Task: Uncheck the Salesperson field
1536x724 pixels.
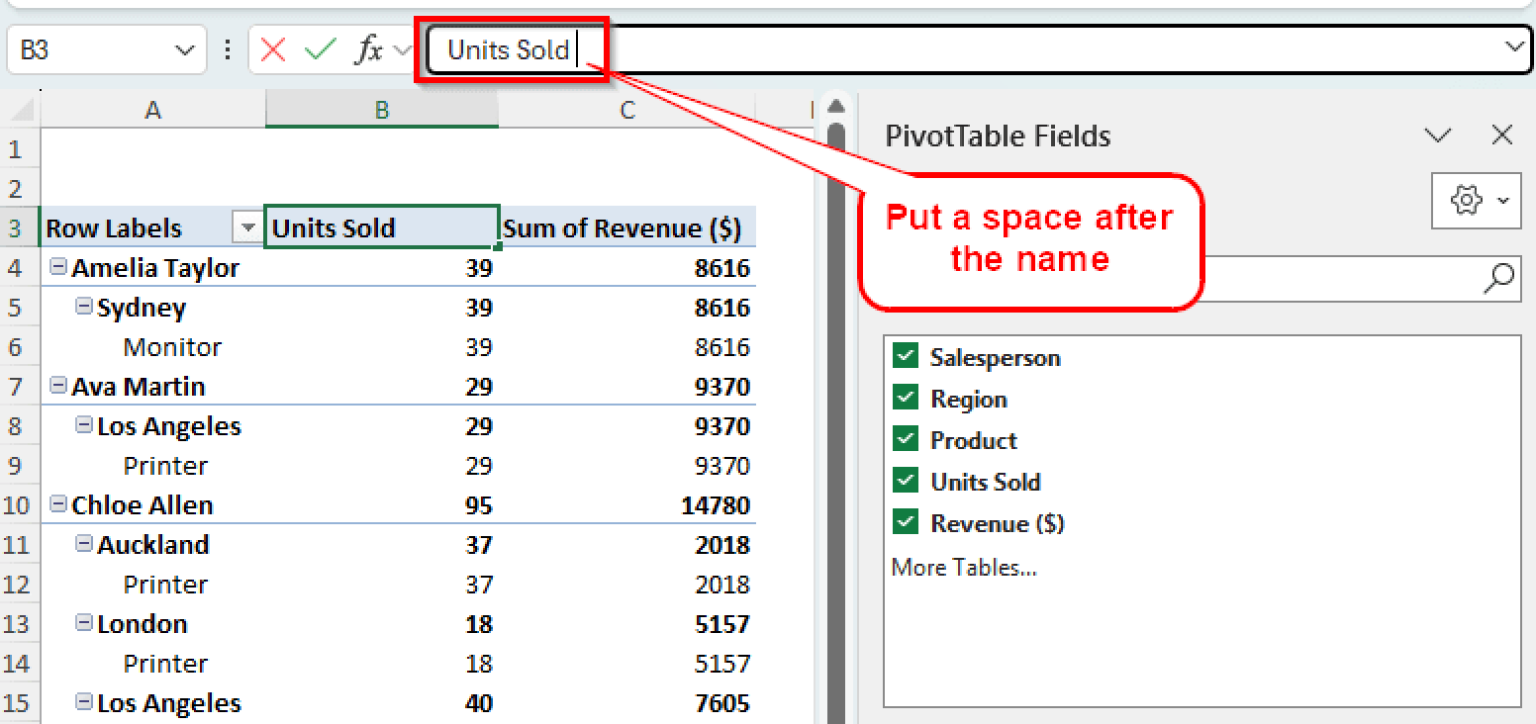Action: point(905,356)
